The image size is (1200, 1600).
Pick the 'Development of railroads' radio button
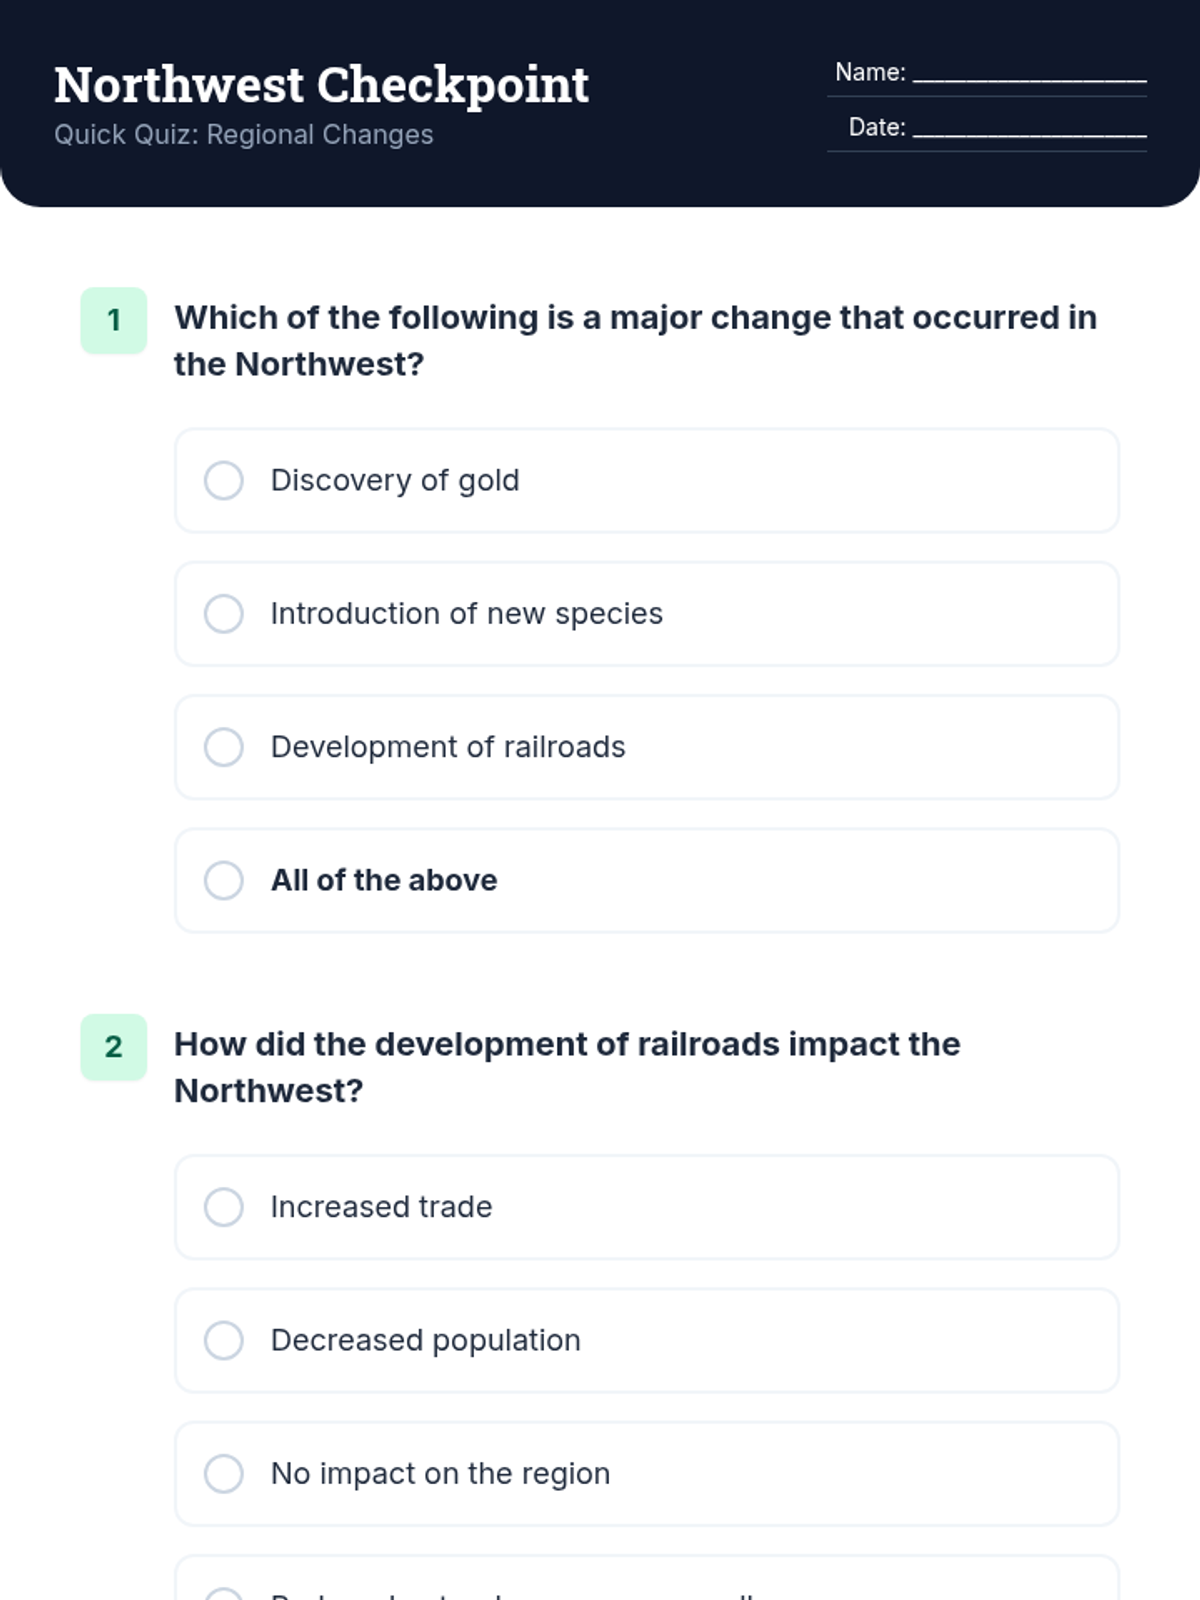(x=224, y=747)
